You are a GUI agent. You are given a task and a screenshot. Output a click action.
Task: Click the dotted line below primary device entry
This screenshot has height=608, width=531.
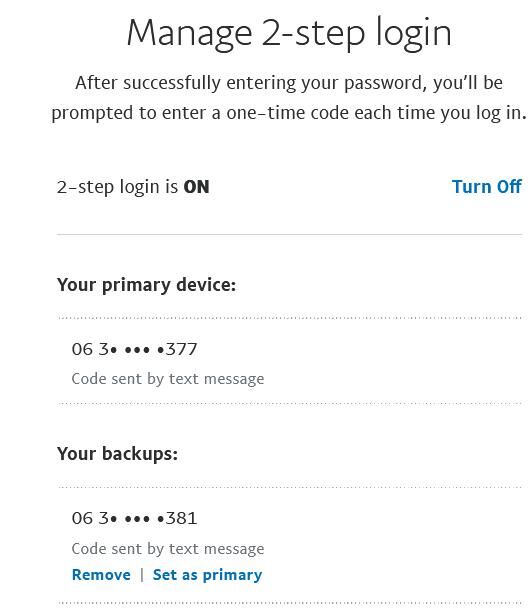pos(289,403)
